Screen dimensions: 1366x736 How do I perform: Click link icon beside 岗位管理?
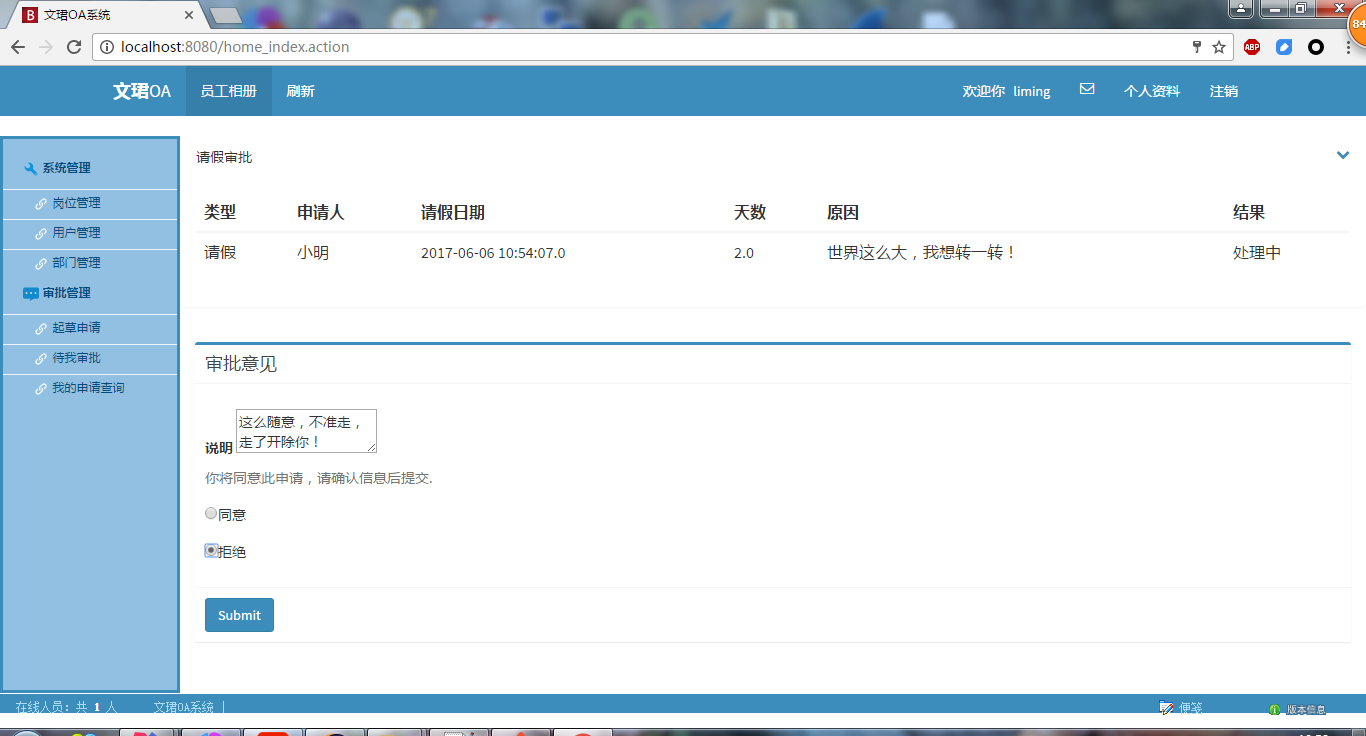(x=41, y=204)
